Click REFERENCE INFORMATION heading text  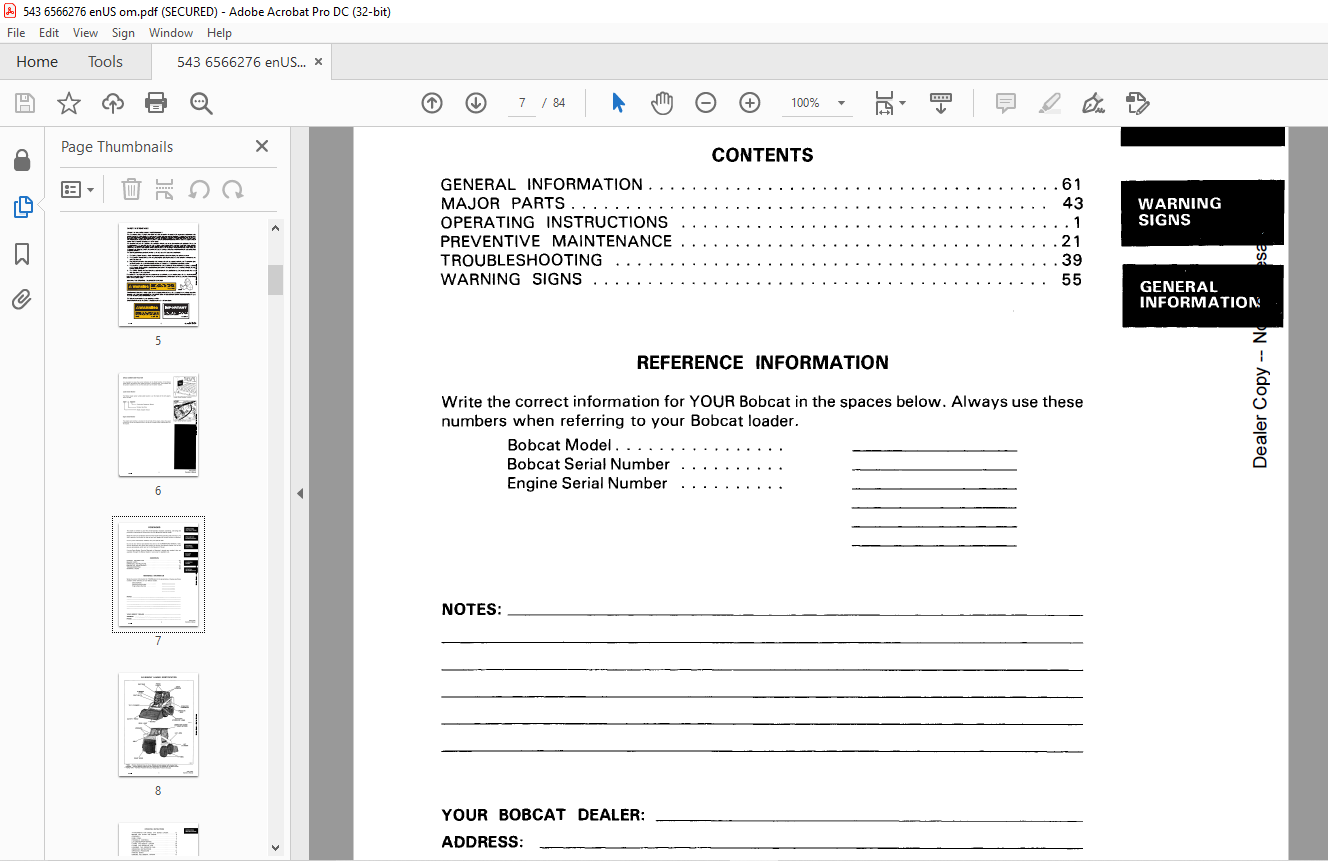pos(762,363)
